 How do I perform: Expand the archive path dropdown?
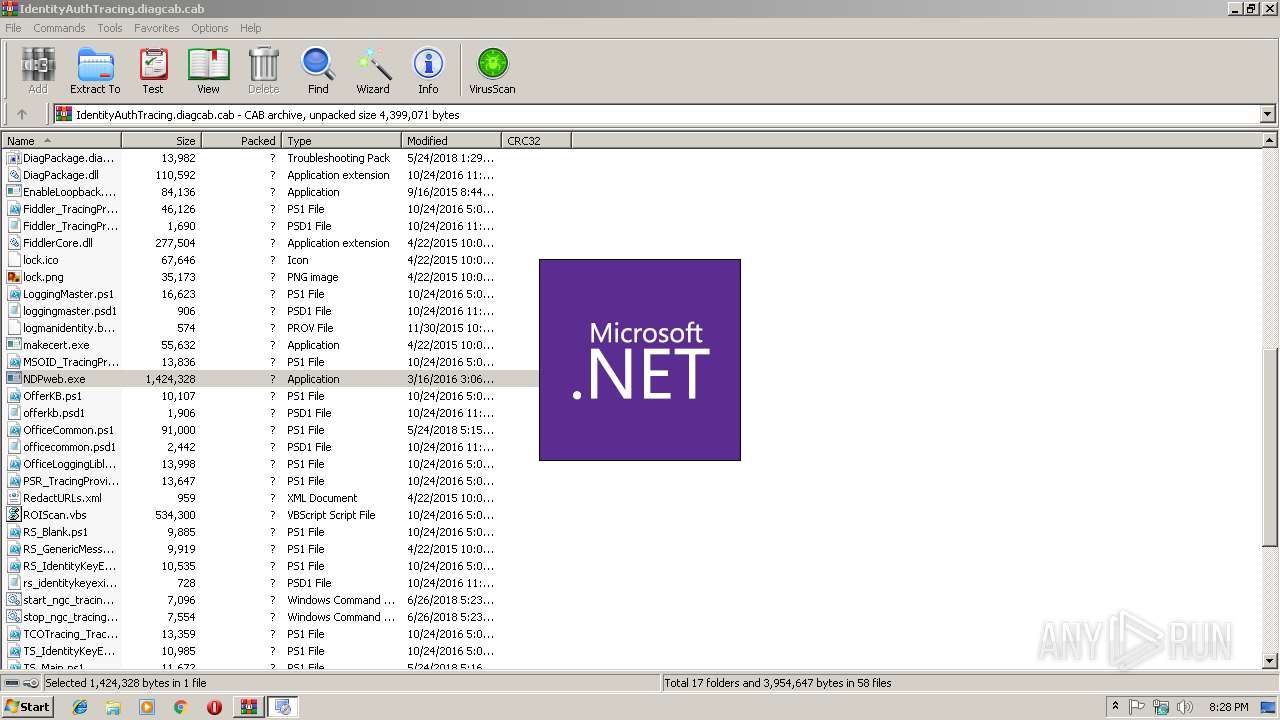tap(1267, 114)
